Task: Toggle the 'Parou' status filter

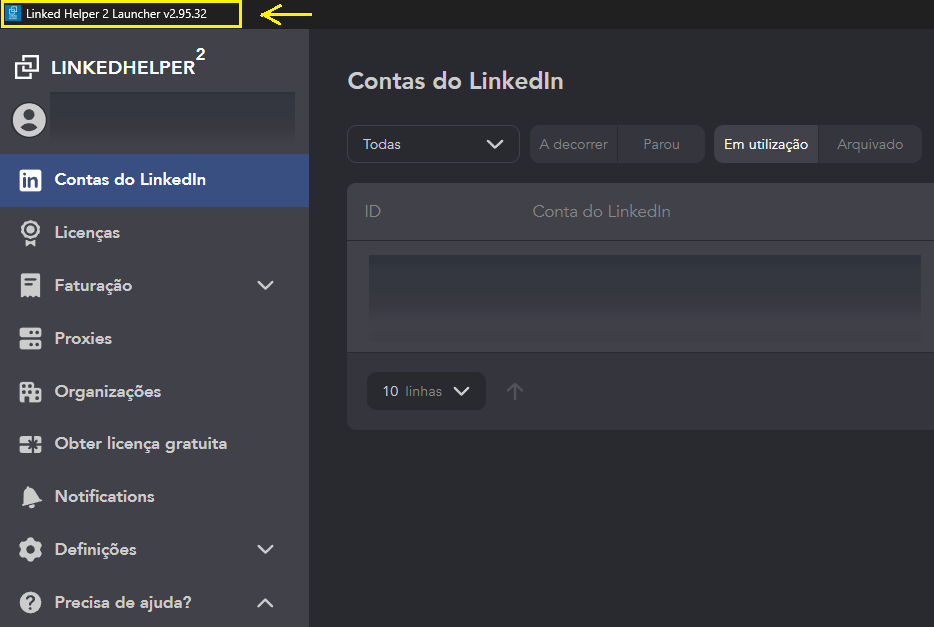Action: tap(661, 144)
